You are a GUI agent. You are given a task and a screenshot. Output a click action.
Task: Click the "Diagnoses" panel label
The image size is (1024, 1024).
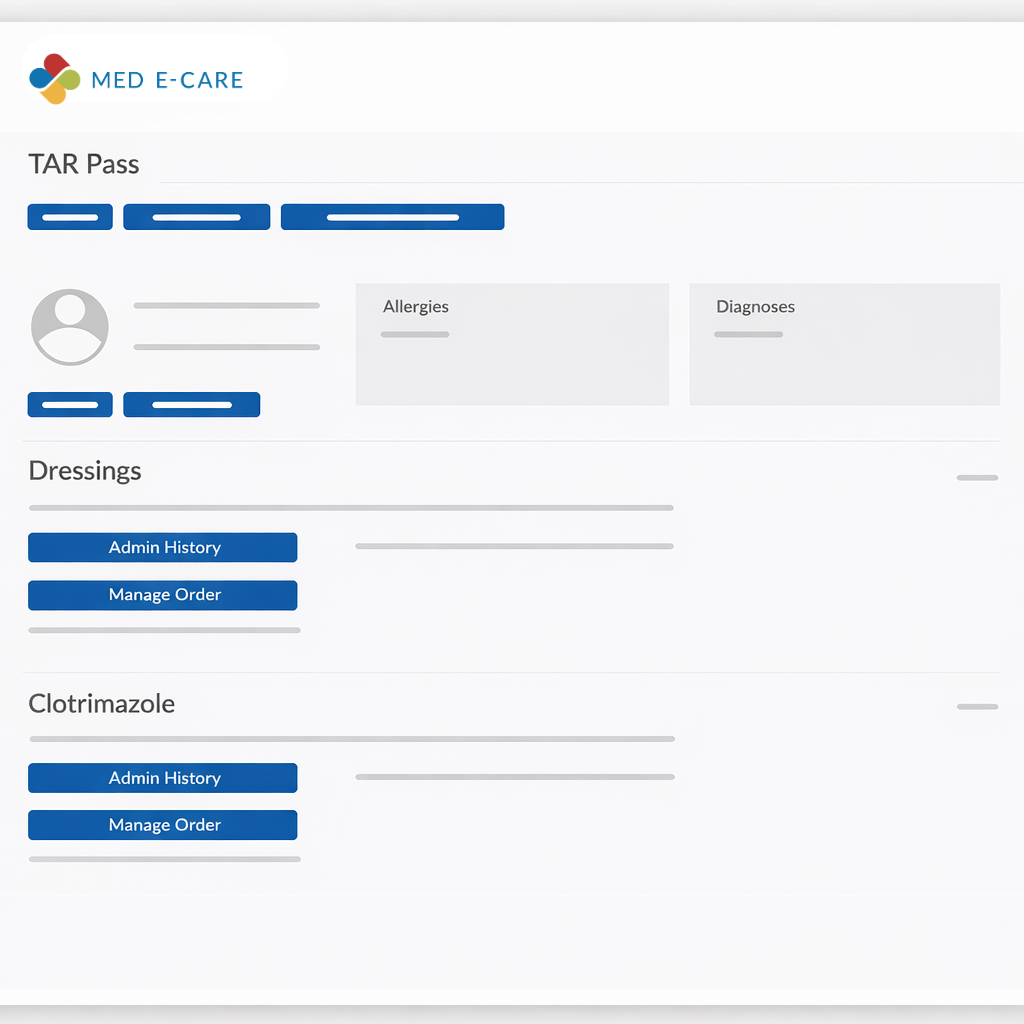click(x=755, y=307)
